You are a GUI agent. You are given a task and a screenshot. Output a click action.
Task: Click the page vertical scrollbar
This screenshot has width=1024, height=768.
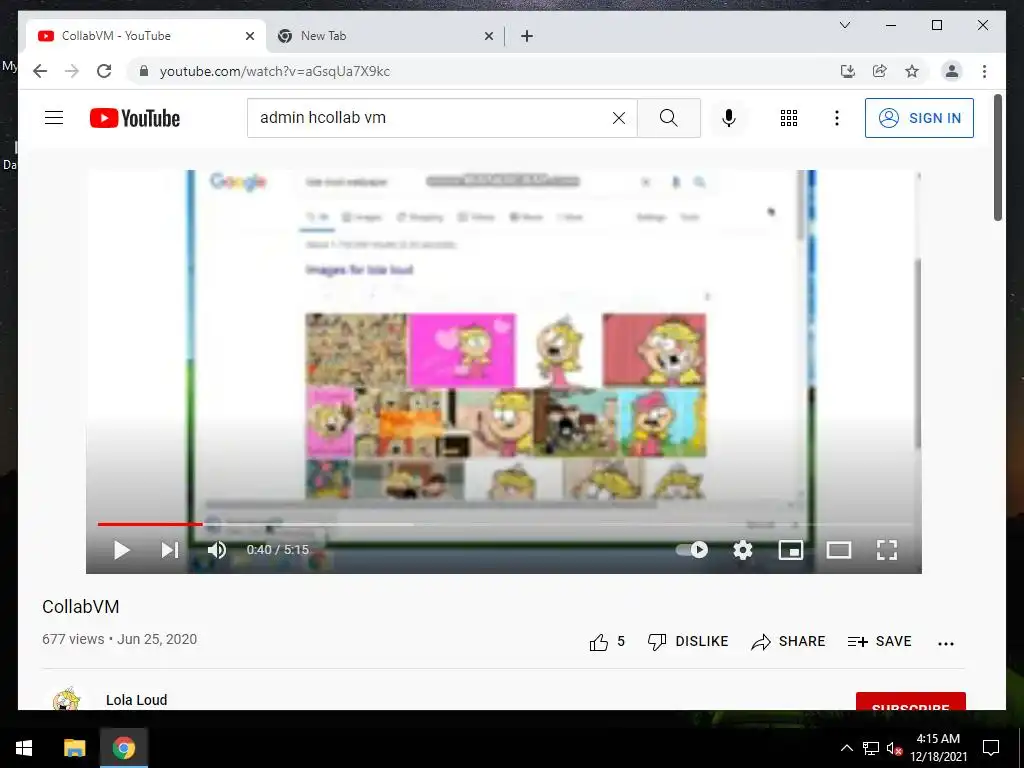[x=998, y=158]
